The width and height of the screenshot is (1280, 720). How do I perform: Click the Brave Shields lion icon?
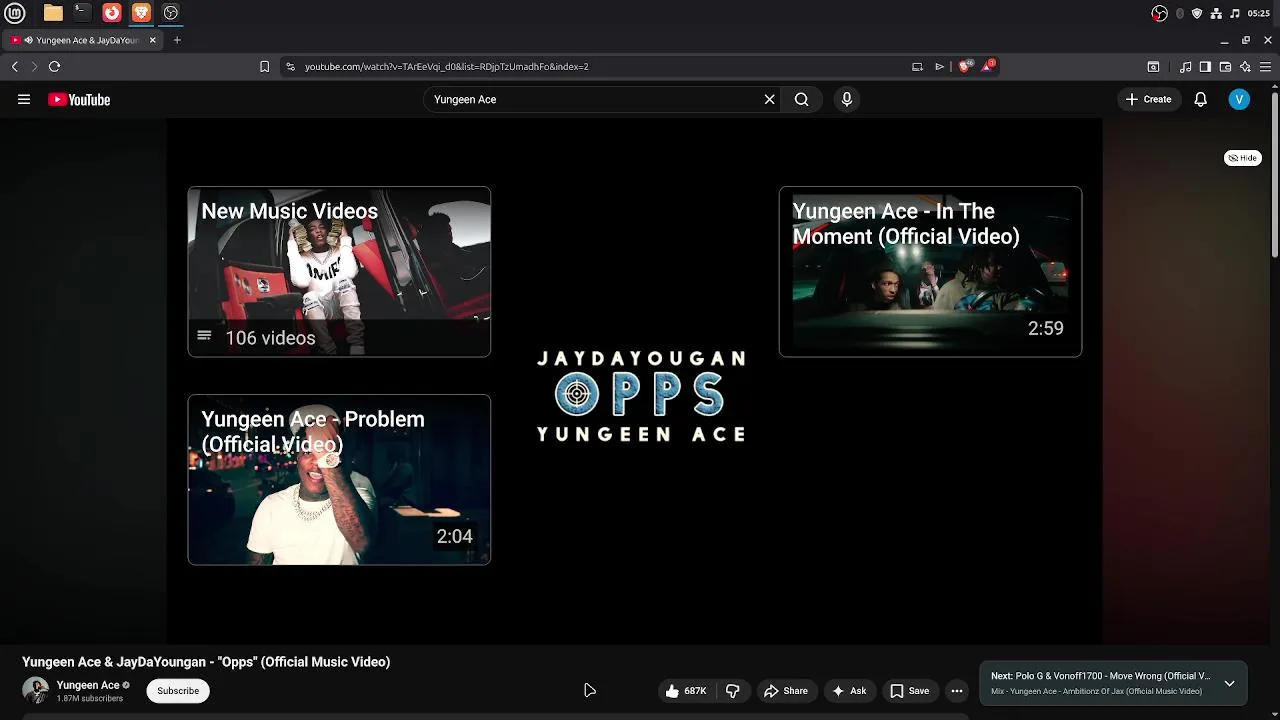pos(964,66)
